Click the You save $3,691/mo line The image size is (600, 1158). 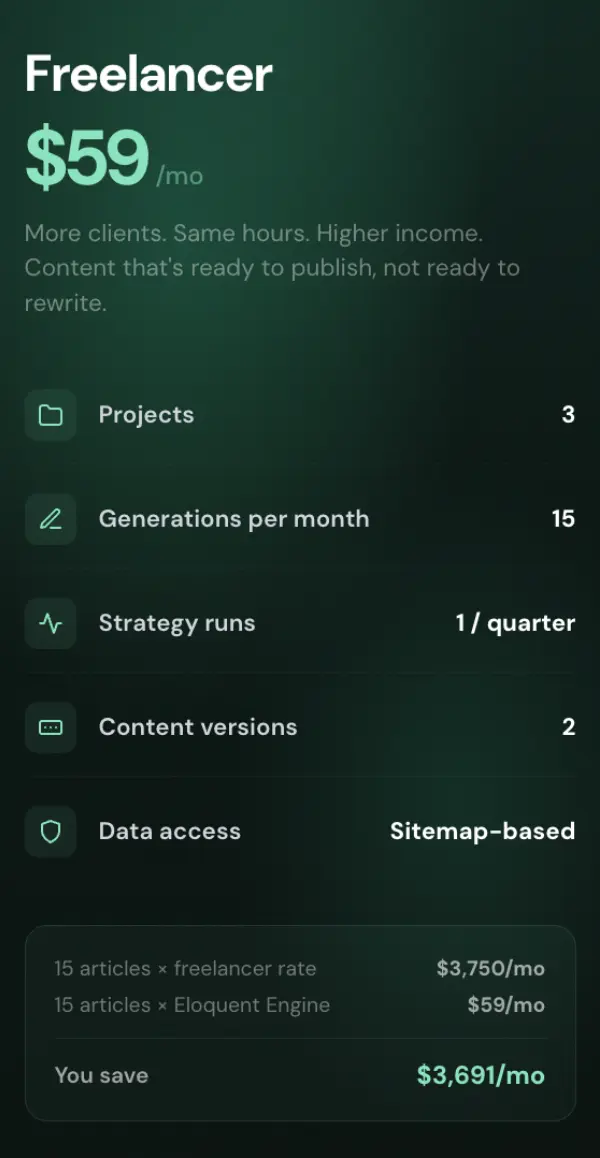coord(300,1075)
